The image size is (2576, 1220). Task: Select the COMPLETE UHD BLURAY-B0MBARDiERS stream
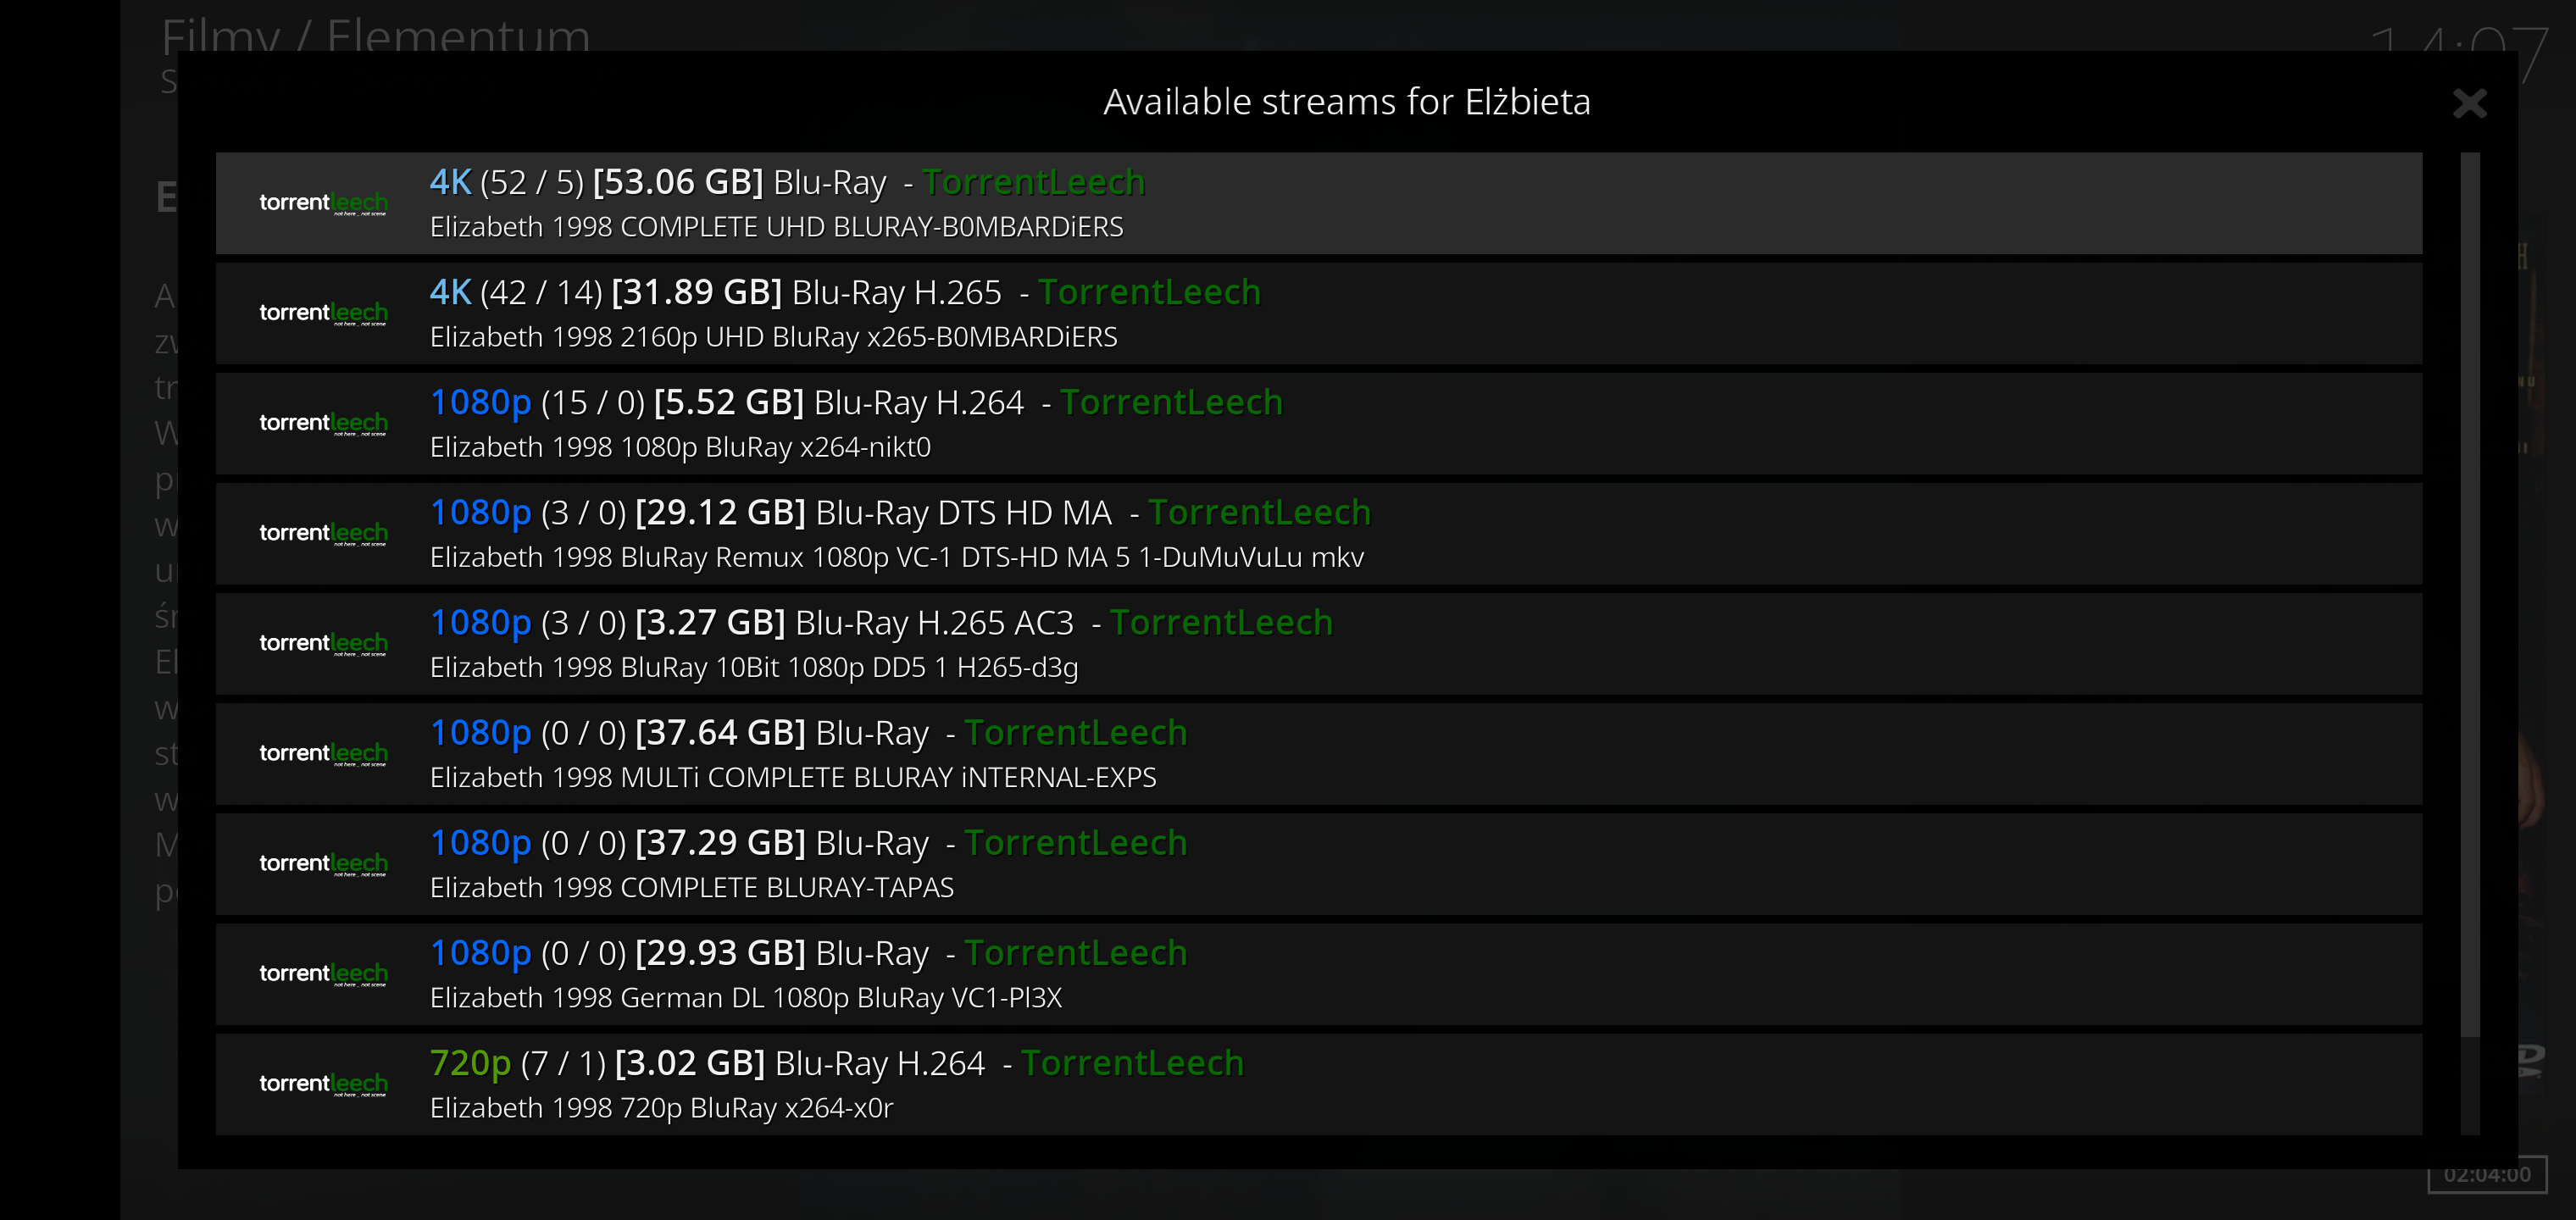(1318, 203)
